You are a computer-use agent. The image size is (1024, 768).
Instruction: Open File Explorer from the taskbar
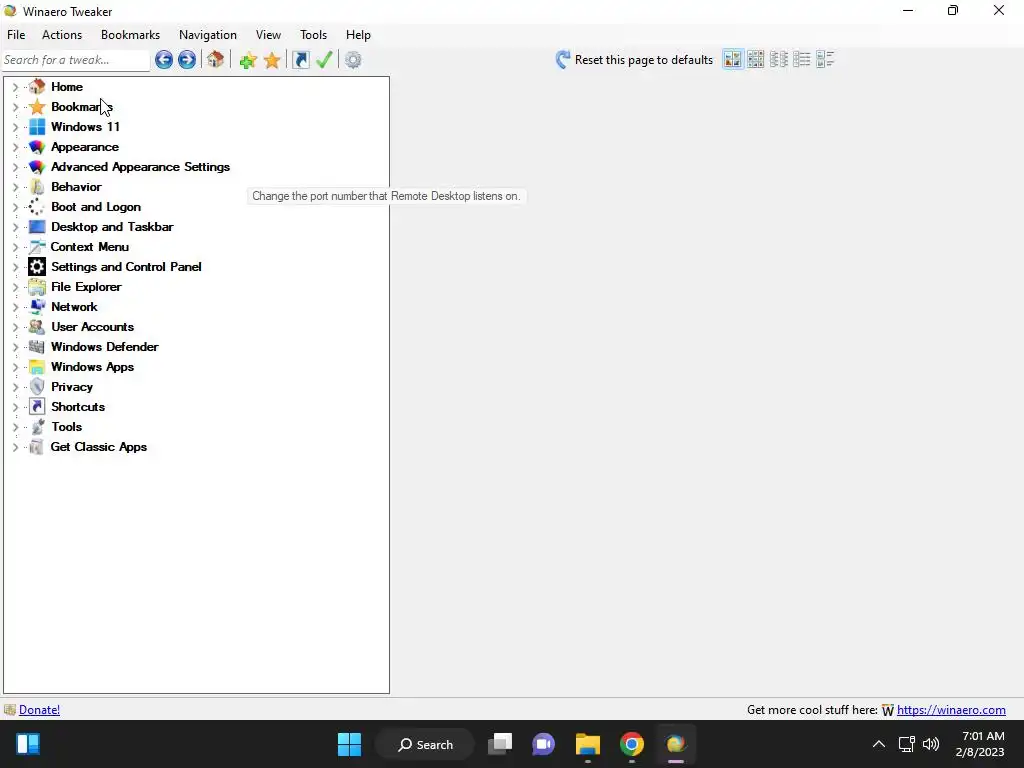click(587, 744)
